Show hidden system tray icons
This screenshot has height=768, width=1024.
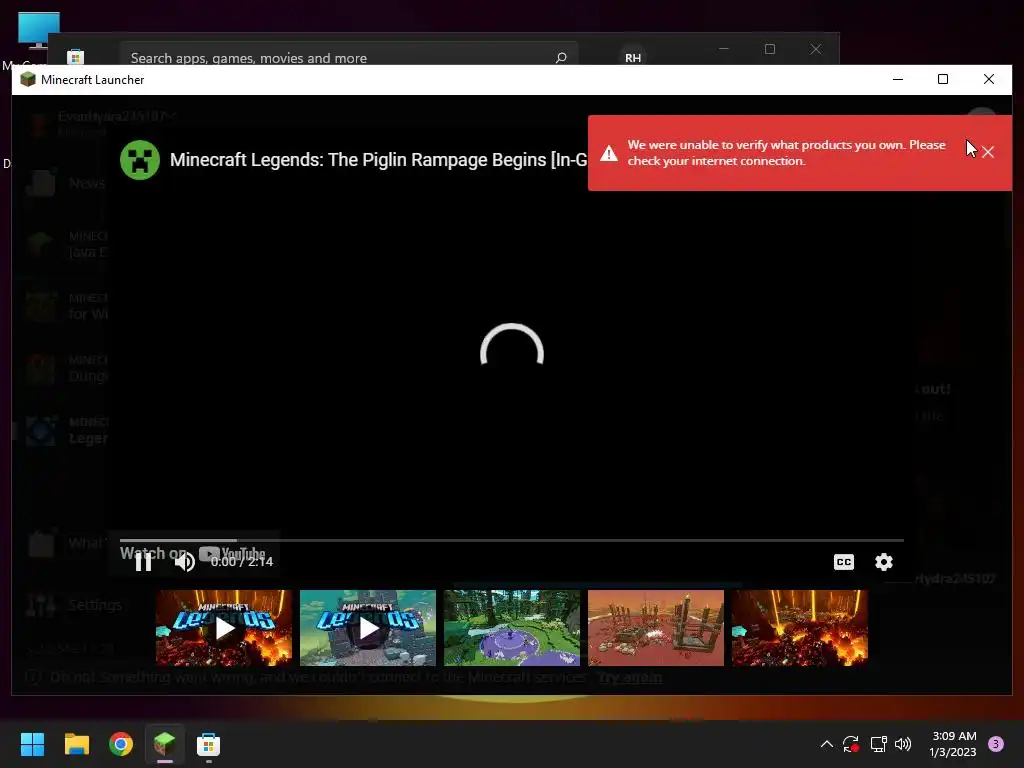tap(826, 744)
